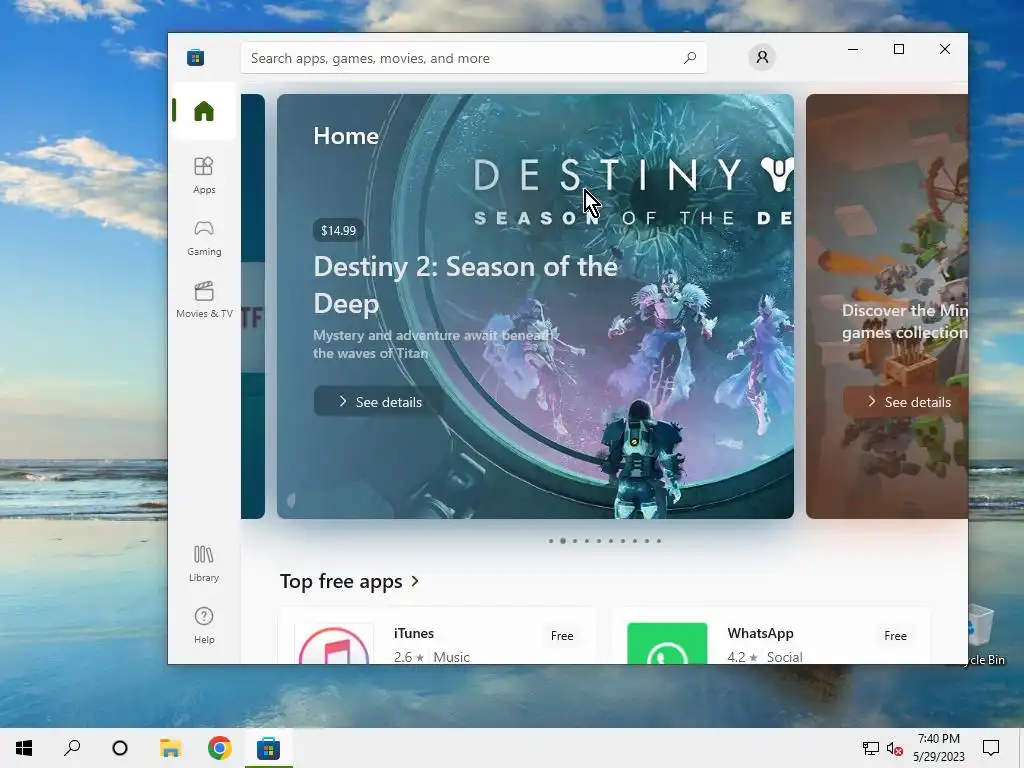Maximize the Microsoft Store window
Viewport: 1024px width, 768px height.
point(899,49)
